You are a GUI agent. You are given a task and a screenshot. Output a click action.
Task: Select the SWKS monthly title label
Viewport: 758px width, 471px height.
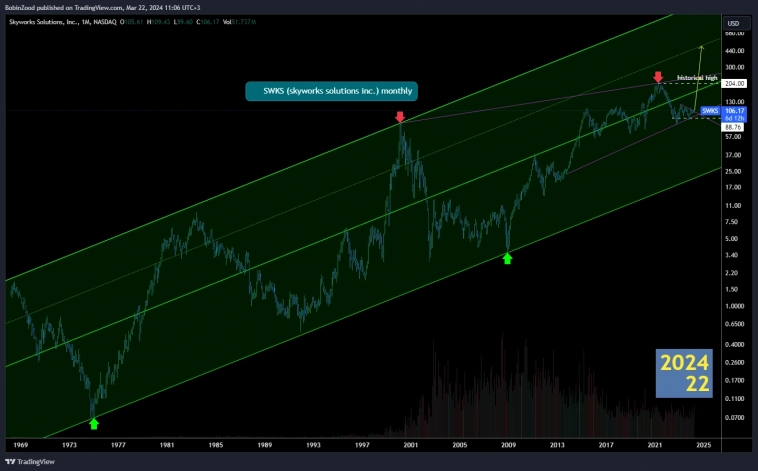point(332,91)
